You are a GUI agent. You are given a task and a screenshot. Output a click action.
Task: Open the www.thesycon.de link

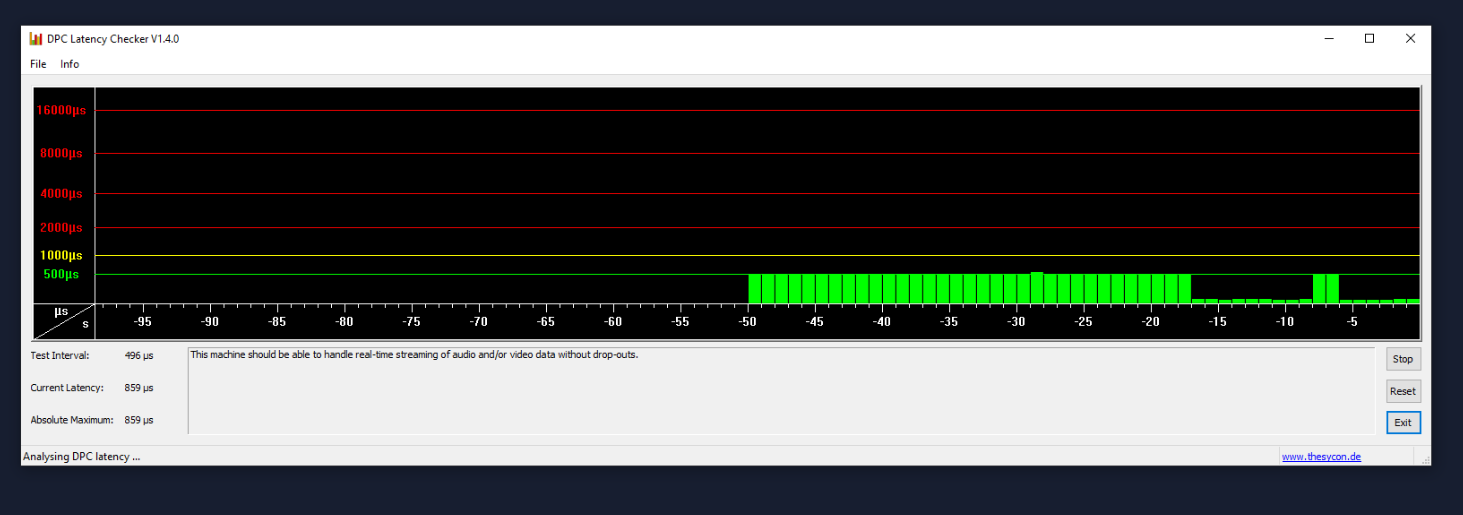1321,457
